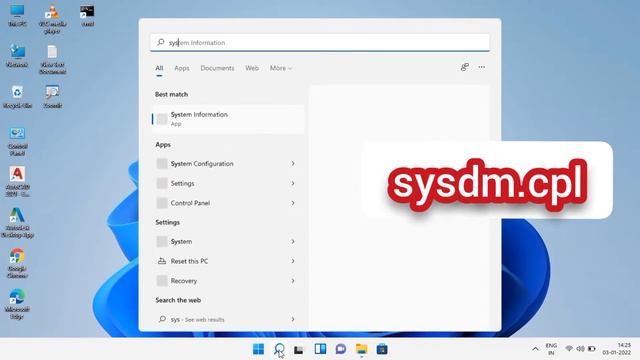
Task: Open VLC media player desktop shortcut
Action: 52,19
